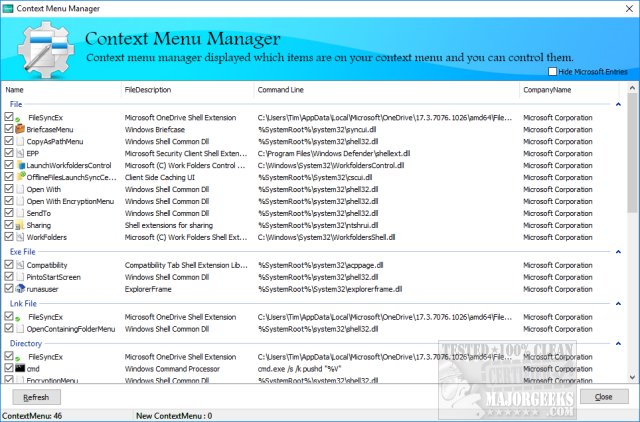The width and height of the screenshot is (640, 422).
Task: Disable the SendTo context menu checkbox
Action: click(9, 213)
